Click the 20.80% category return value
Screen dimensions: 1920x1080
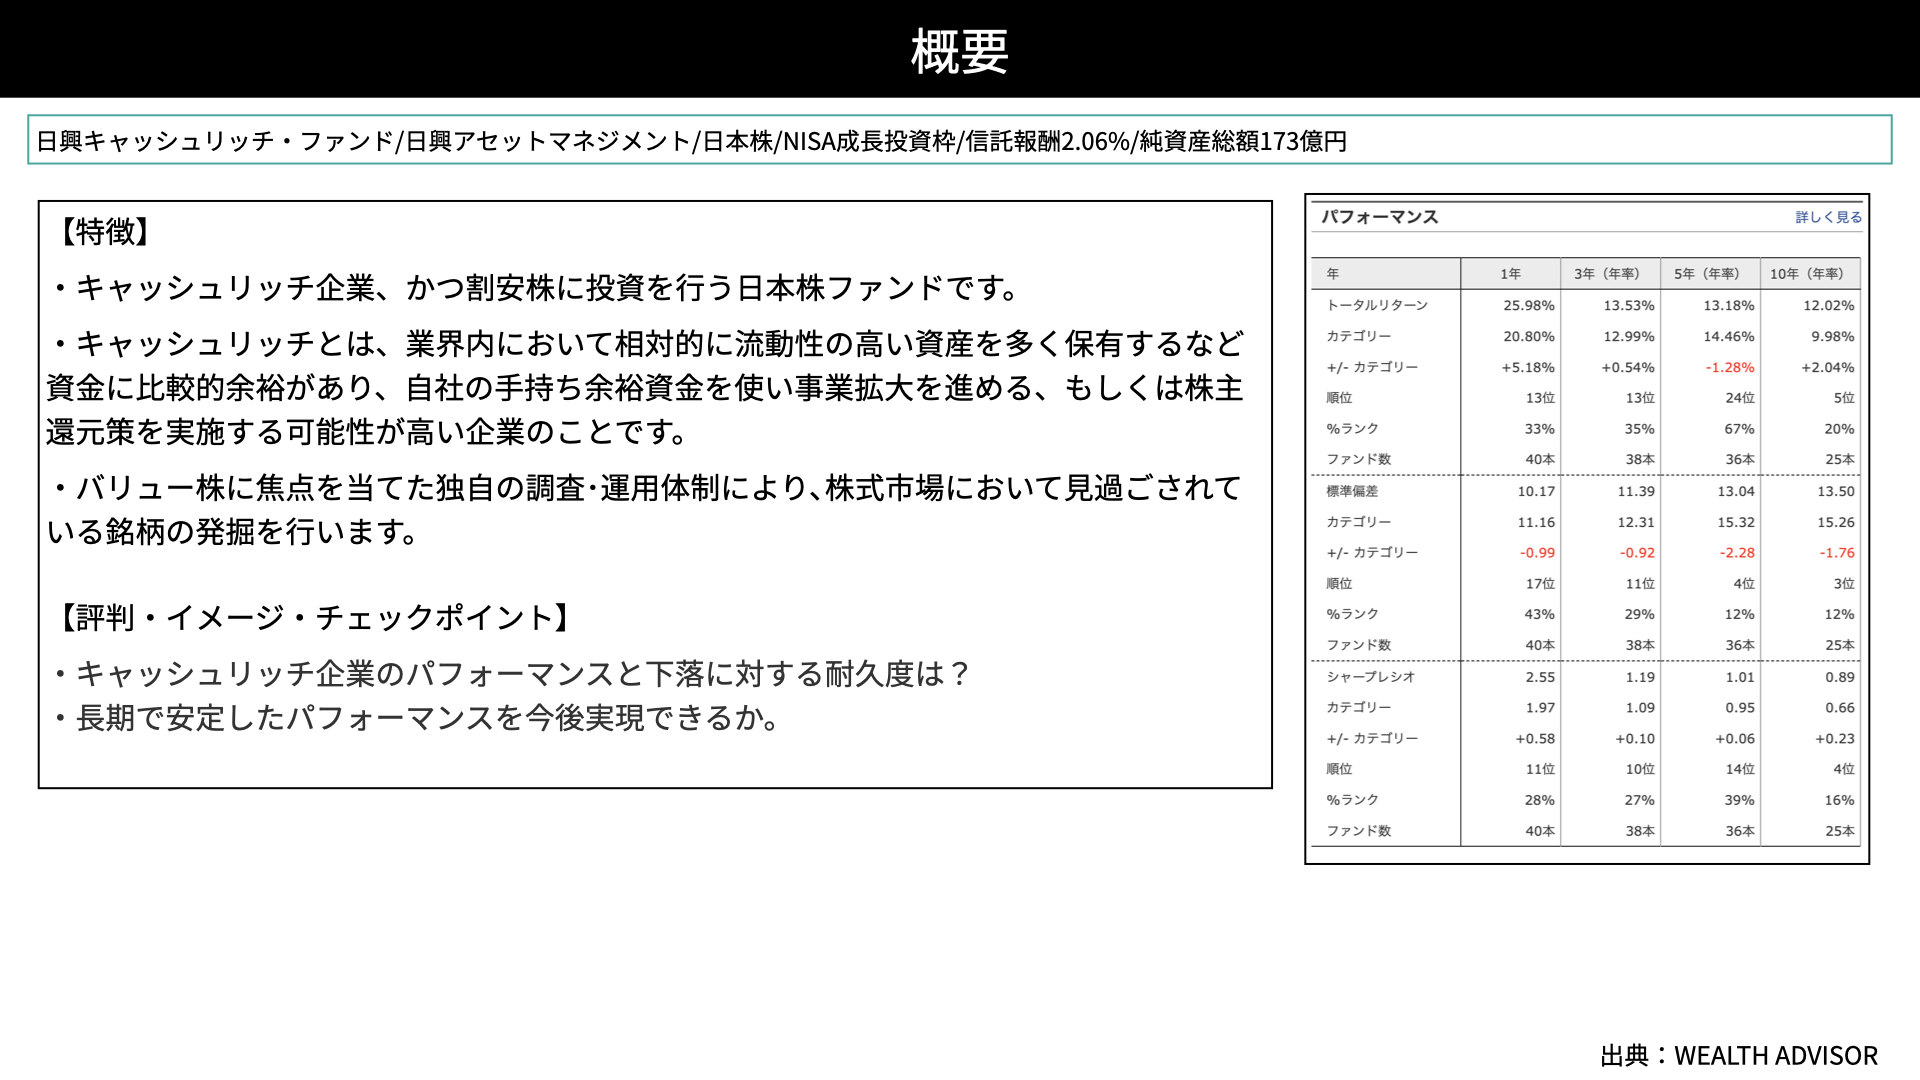click(x=1529, y=336)
